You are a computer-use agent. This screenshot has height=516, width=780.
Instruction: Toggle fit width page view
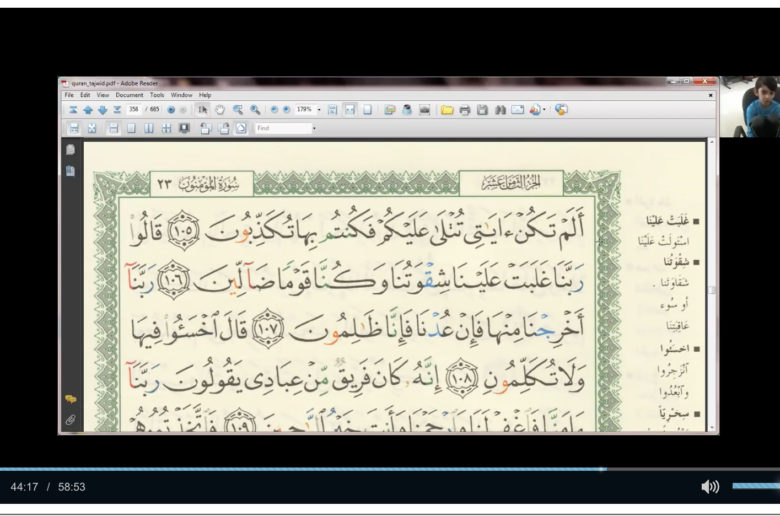tap(350, 110)
